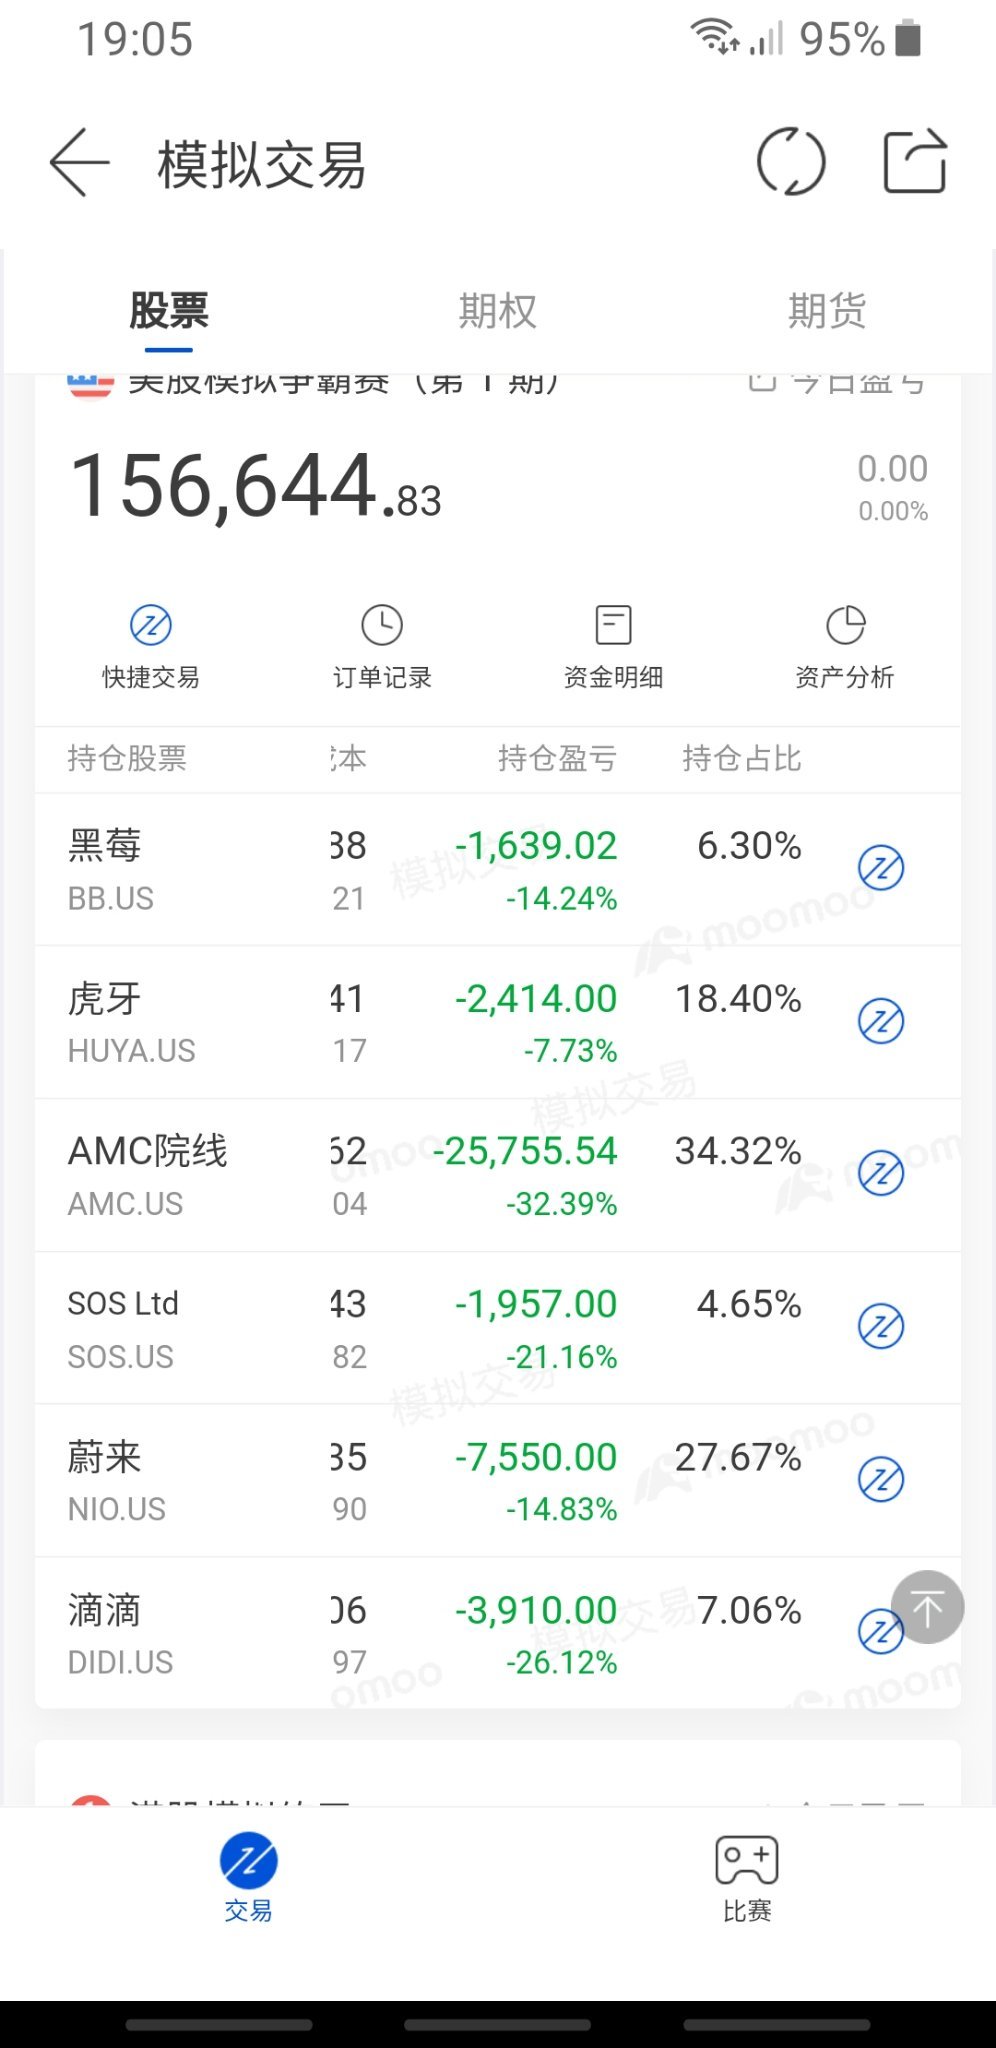Tap the 模拟交易 page title
996x2048 pixels.
(x=262, y=165)
